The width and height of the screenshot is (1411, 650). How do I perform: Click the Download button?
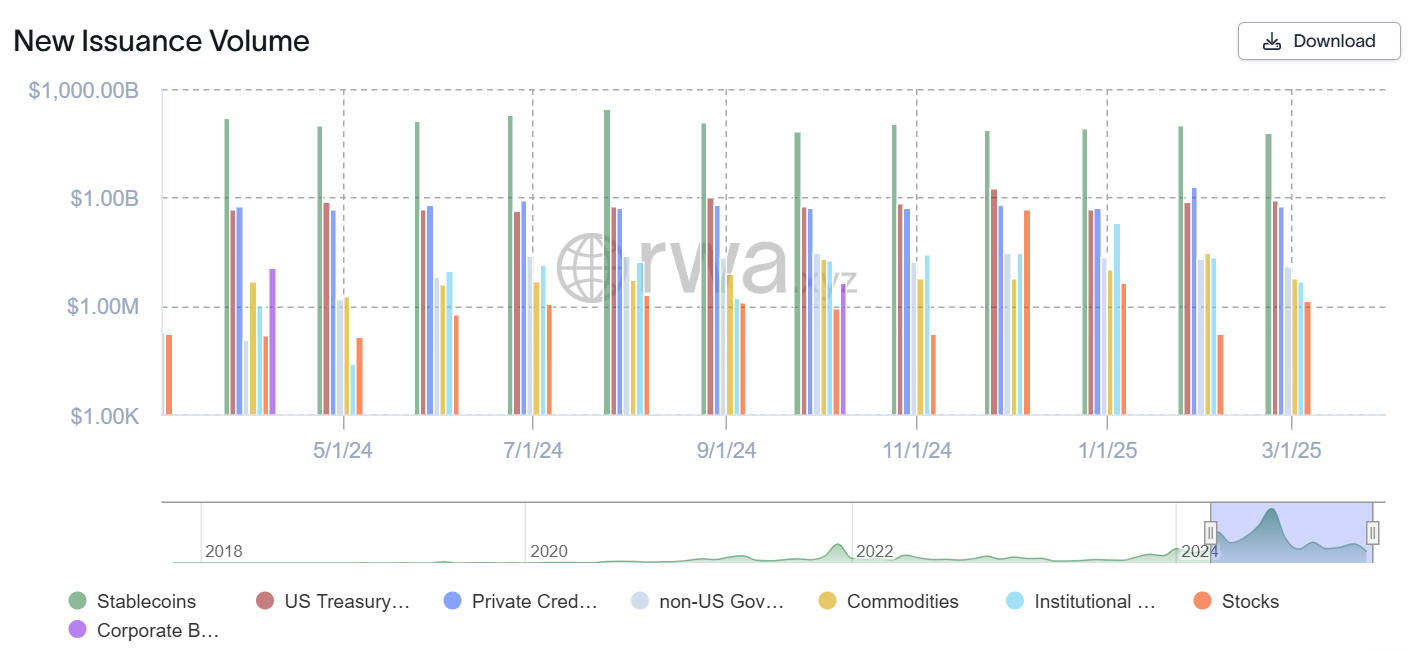click(x=1319, y=41)
